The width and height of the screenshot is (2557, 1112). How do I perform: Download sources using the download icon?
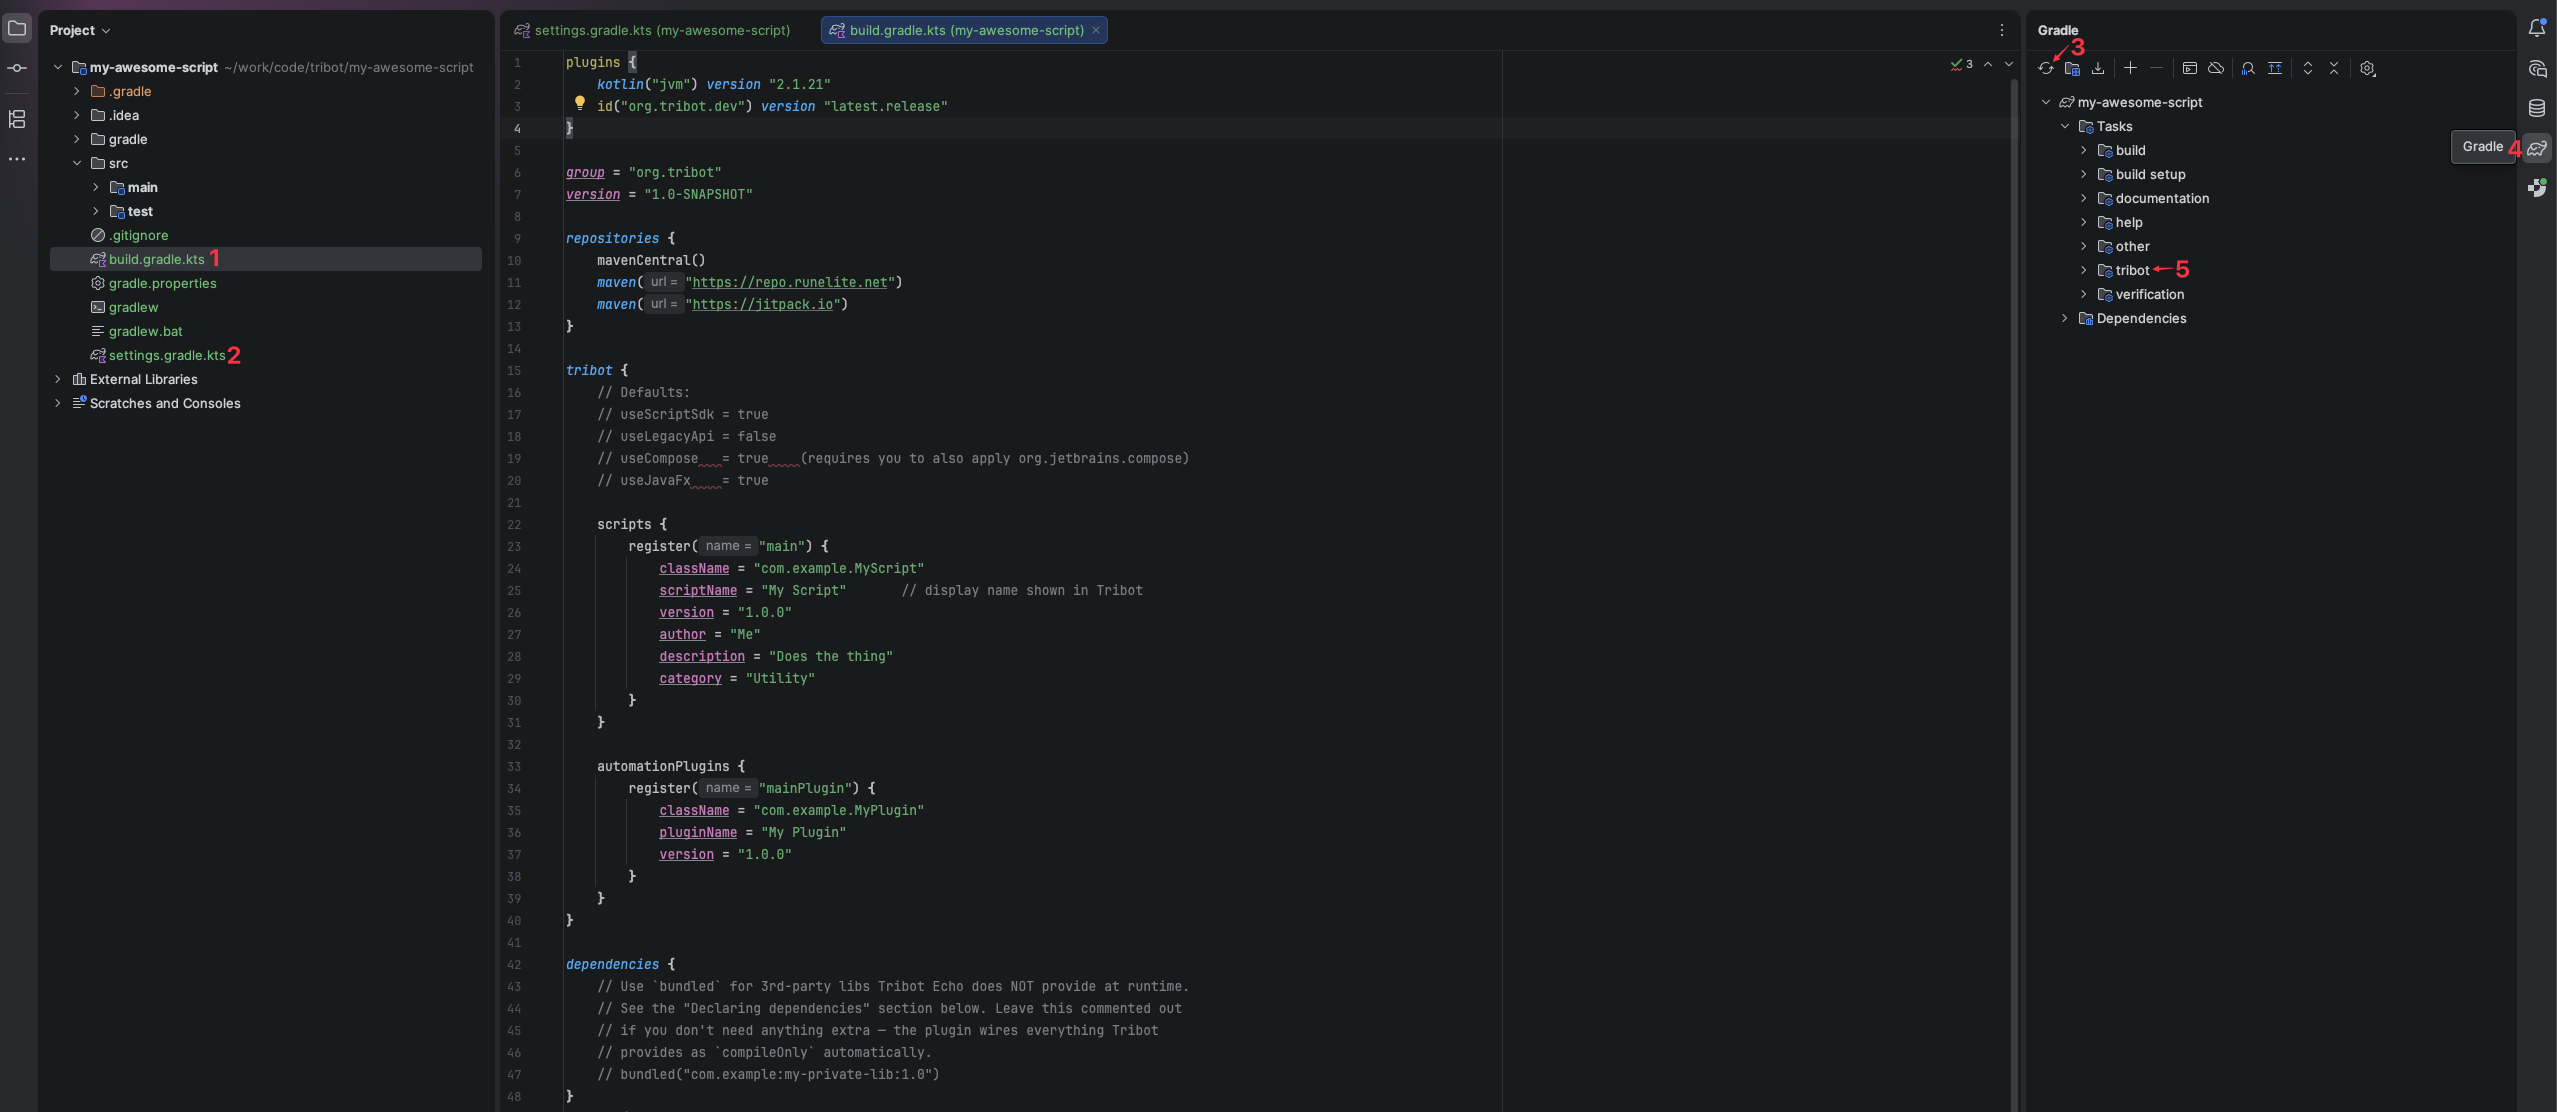pyautogui.click(x=2097, y=68)
